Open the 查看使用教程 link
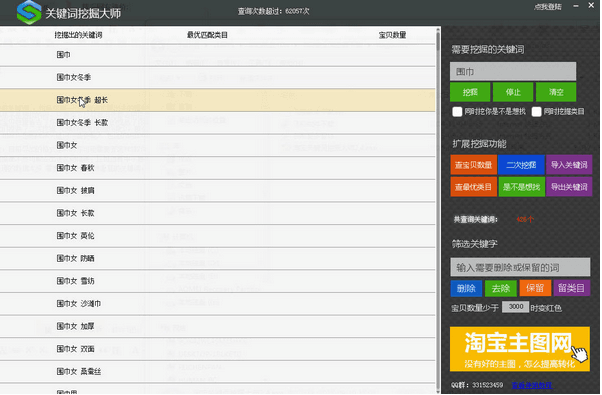 (x=532, y=385)
